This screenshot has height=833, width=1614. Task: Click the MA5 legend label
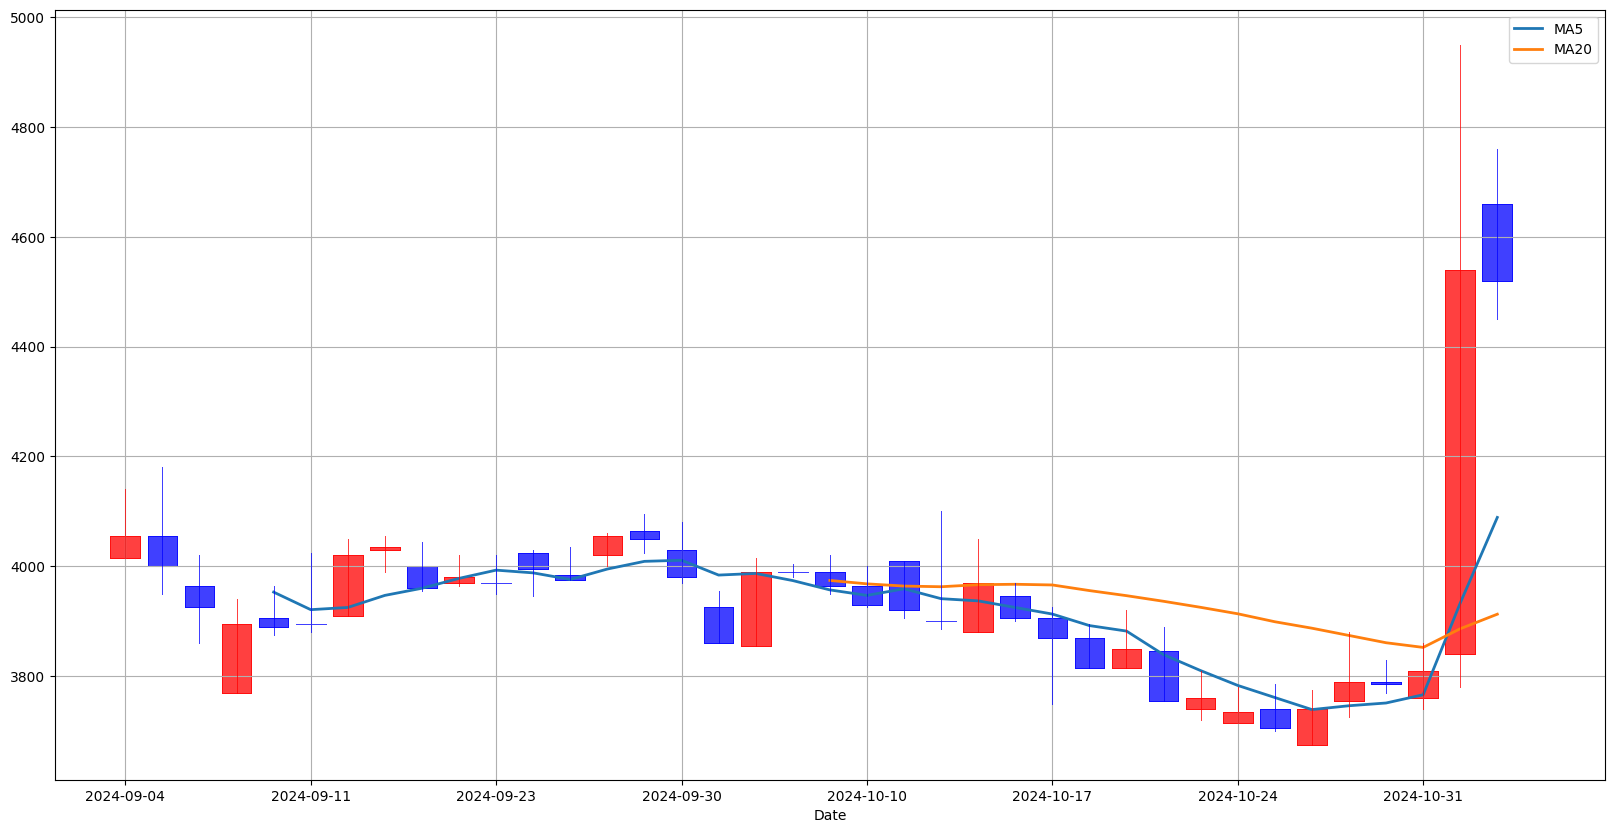[1567, 29]
